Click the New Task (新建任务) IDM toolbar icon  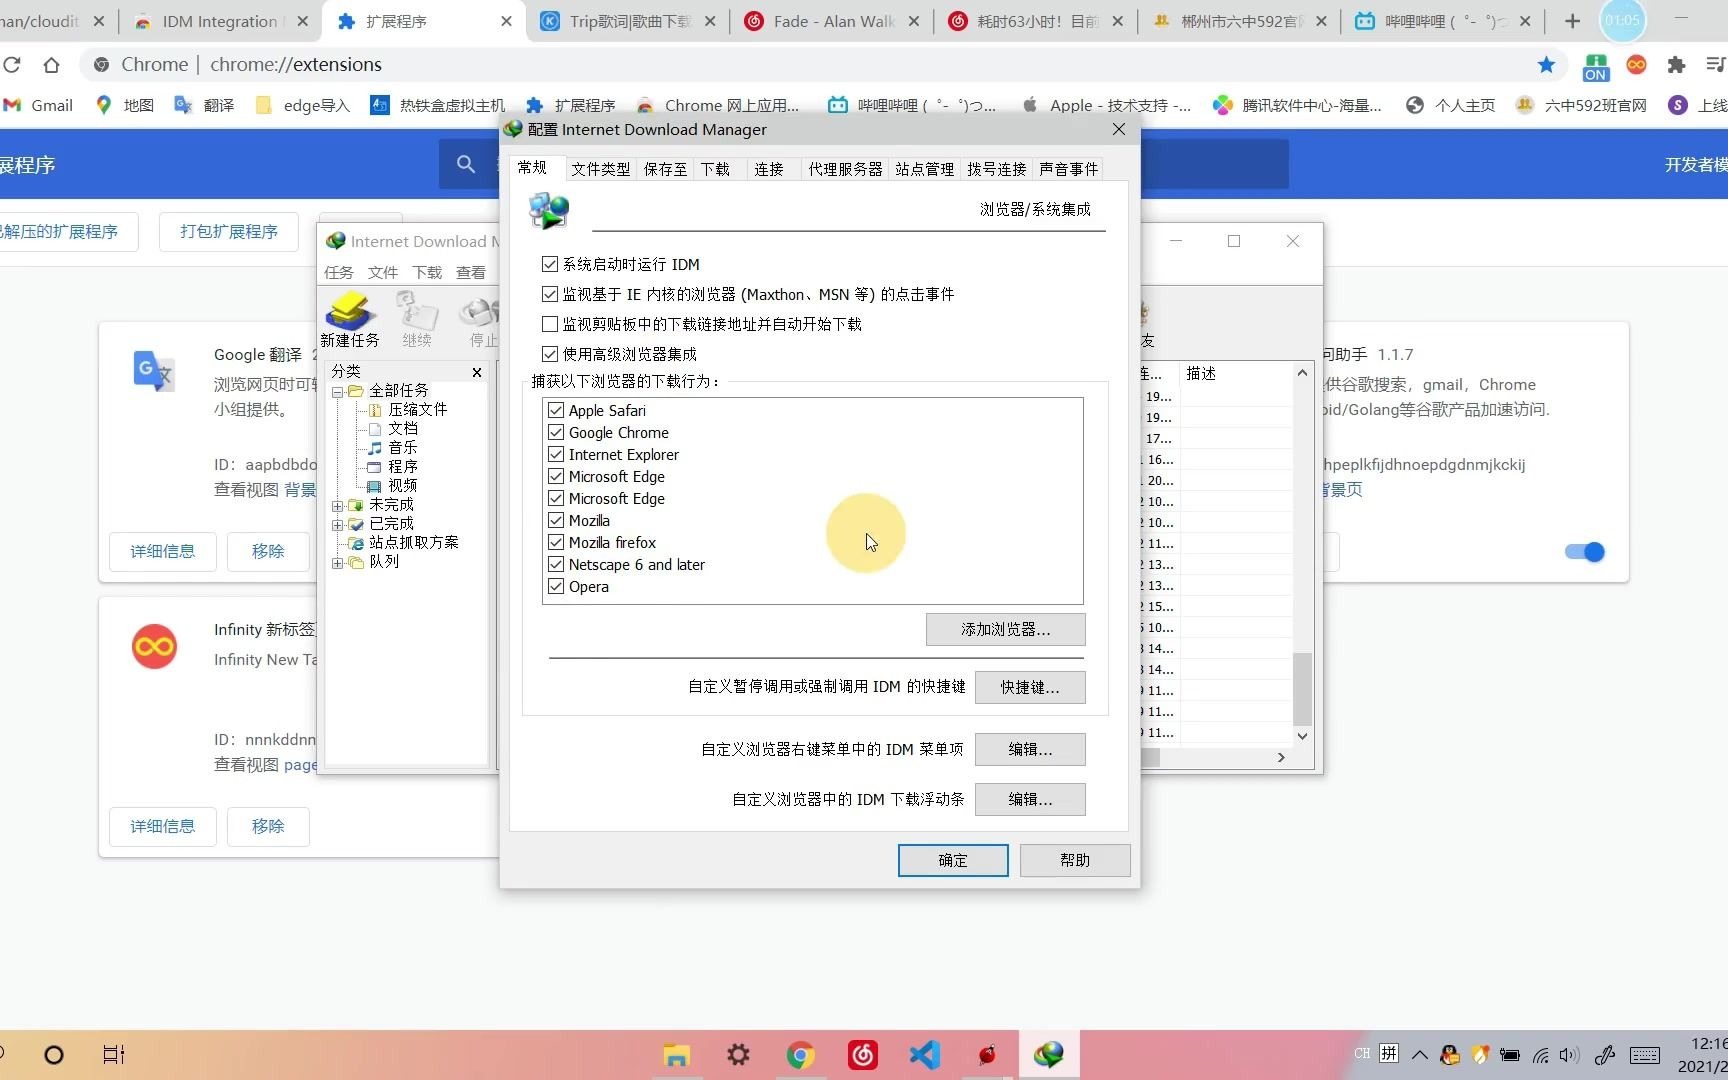click(x=349, y=319)
